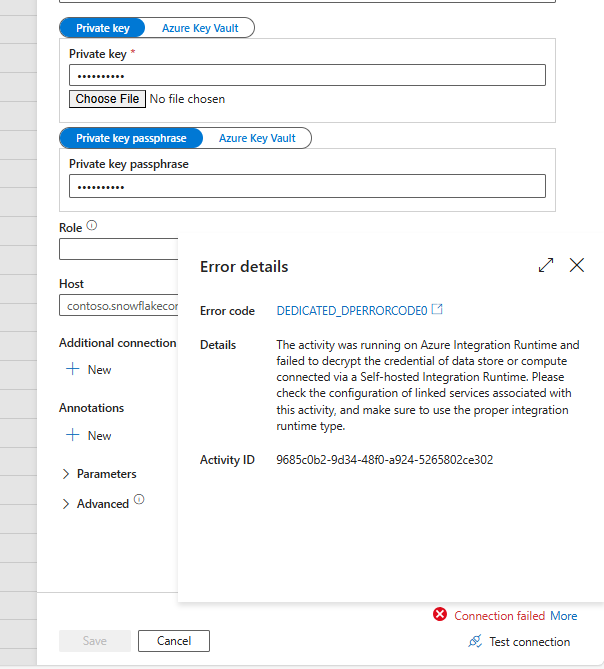Screen dimensions: 604x669
Task: Click the red Connection failed error icon
Action: click(x=440, y=614)
